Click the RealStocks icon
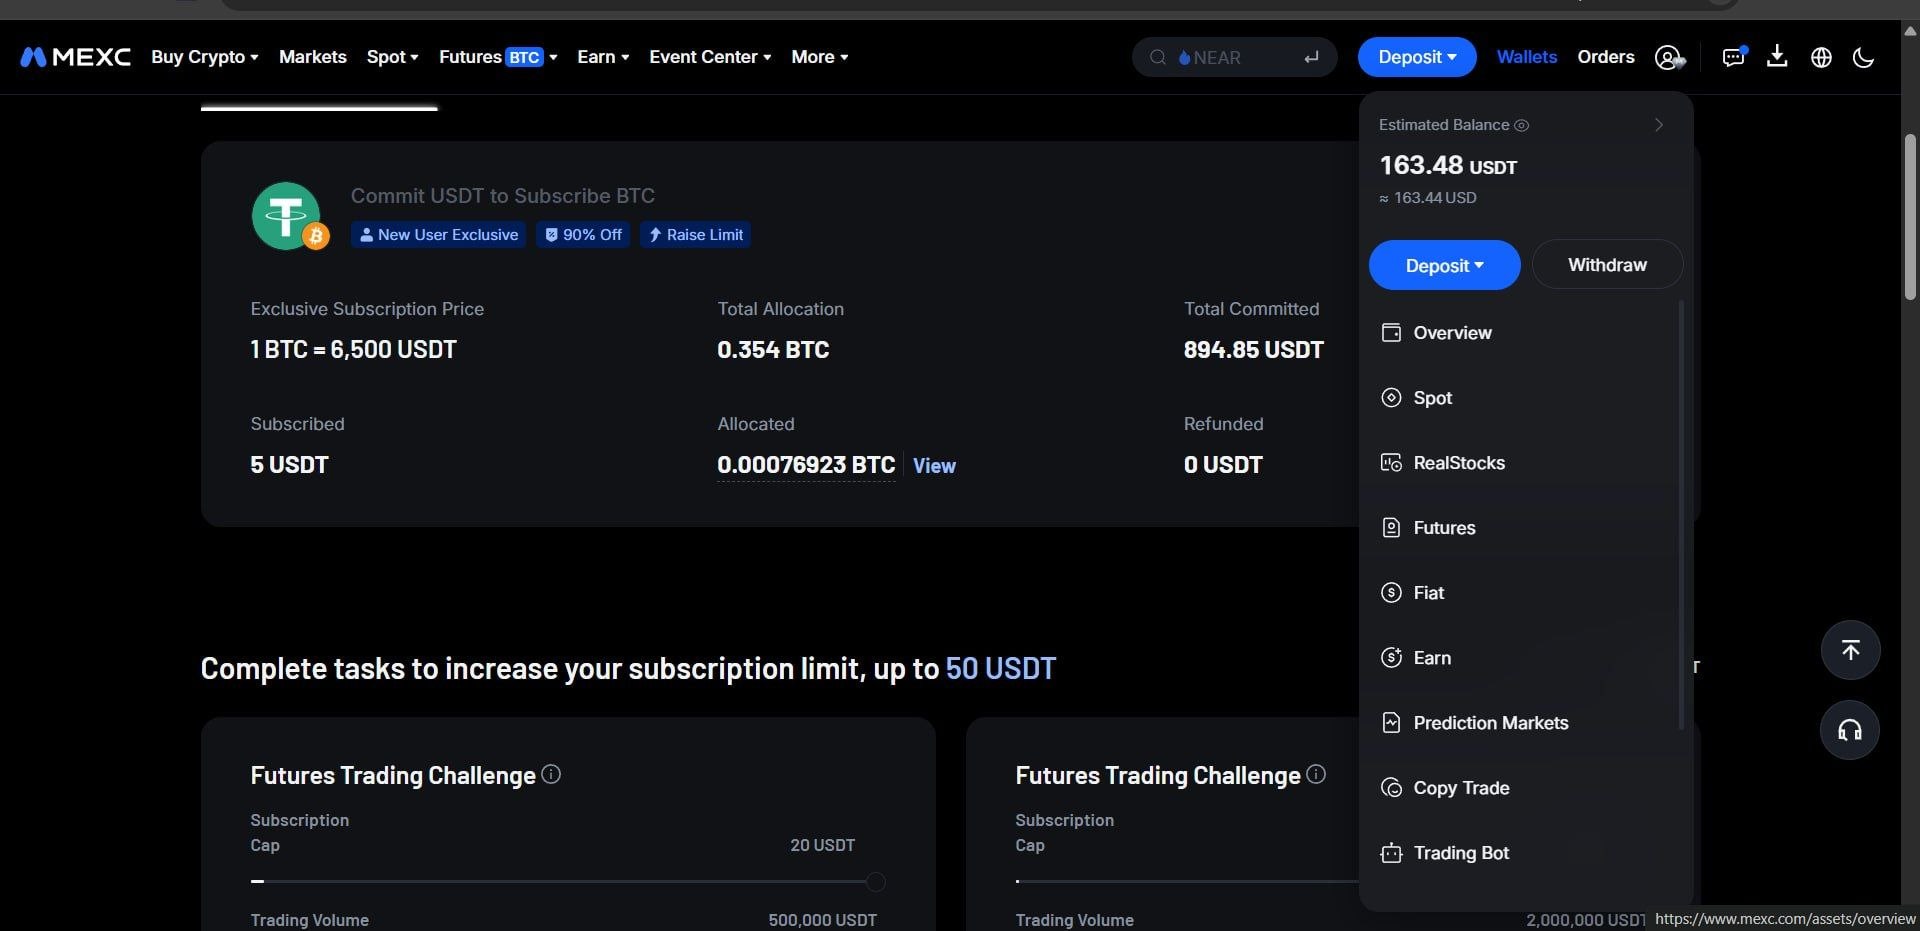Screen dimensions: 1920x931 [1391, 463]
